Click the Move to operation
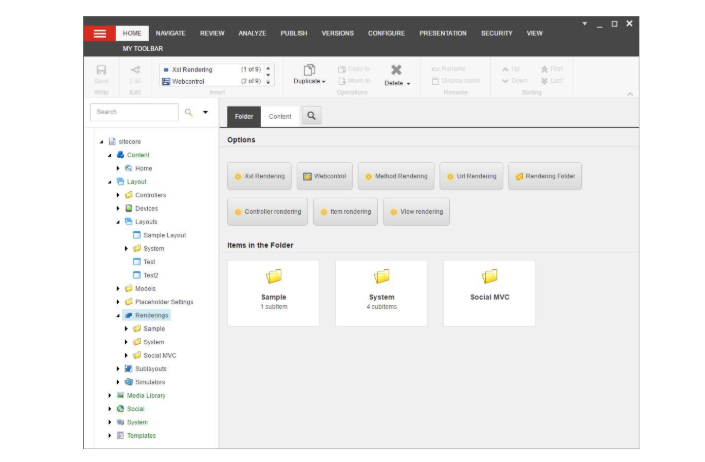This screenshot has width=705, height=462. pyautogui.click(x=353, y=81)
